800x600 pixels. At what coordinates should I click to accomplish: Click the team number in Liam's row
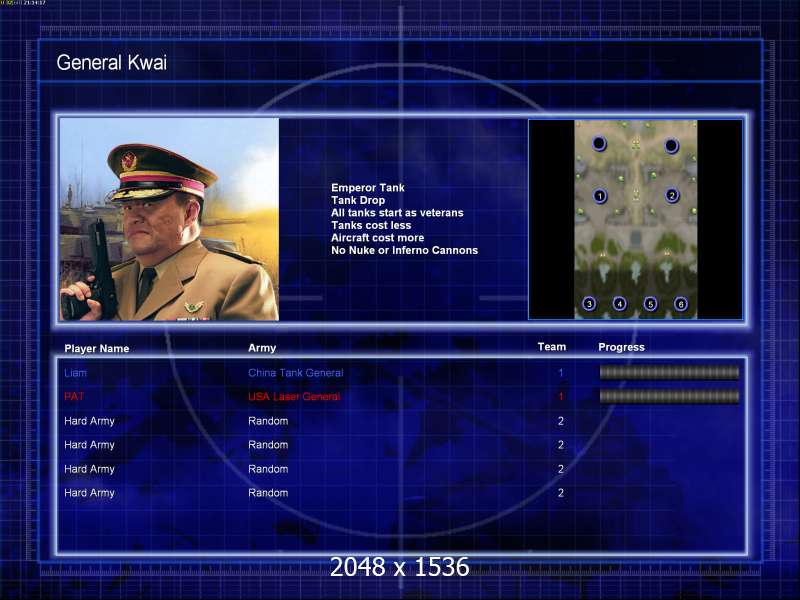[561, 373]
